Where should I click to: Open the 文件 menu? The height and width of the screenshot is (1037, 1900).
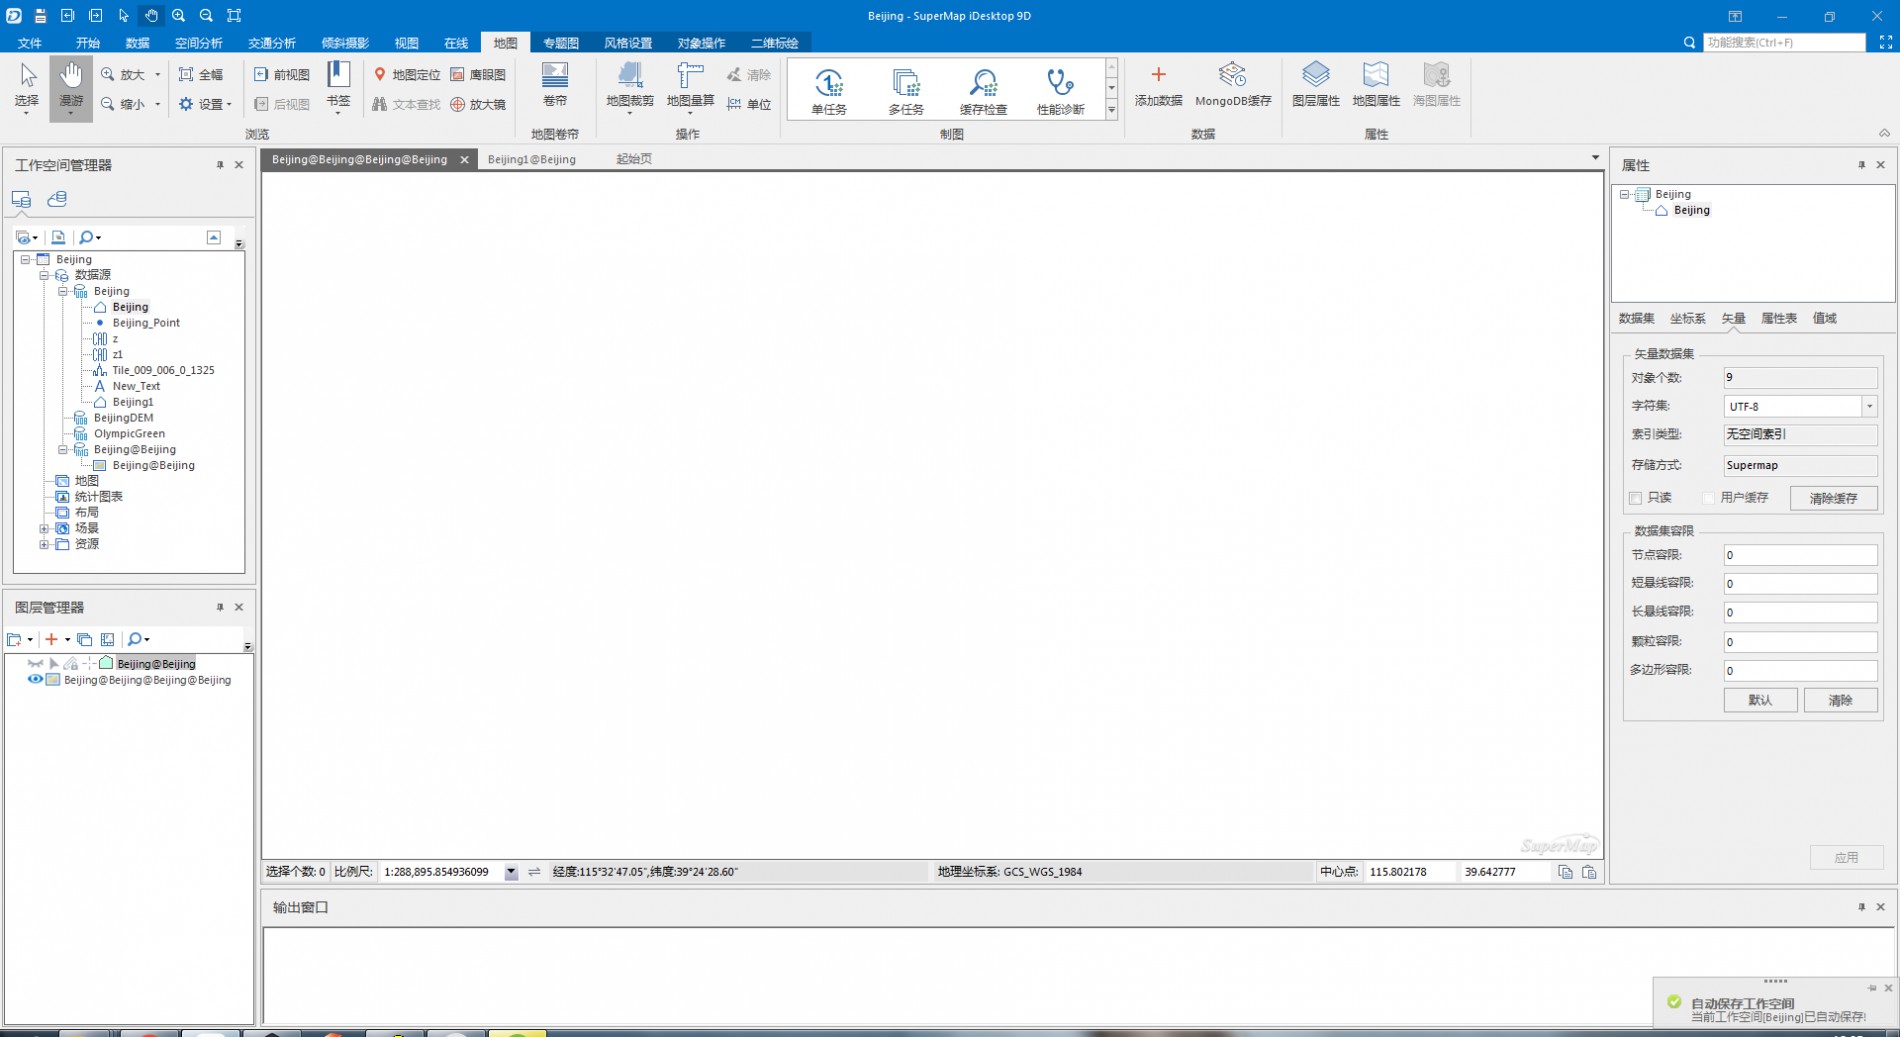(x=30, y=43)
